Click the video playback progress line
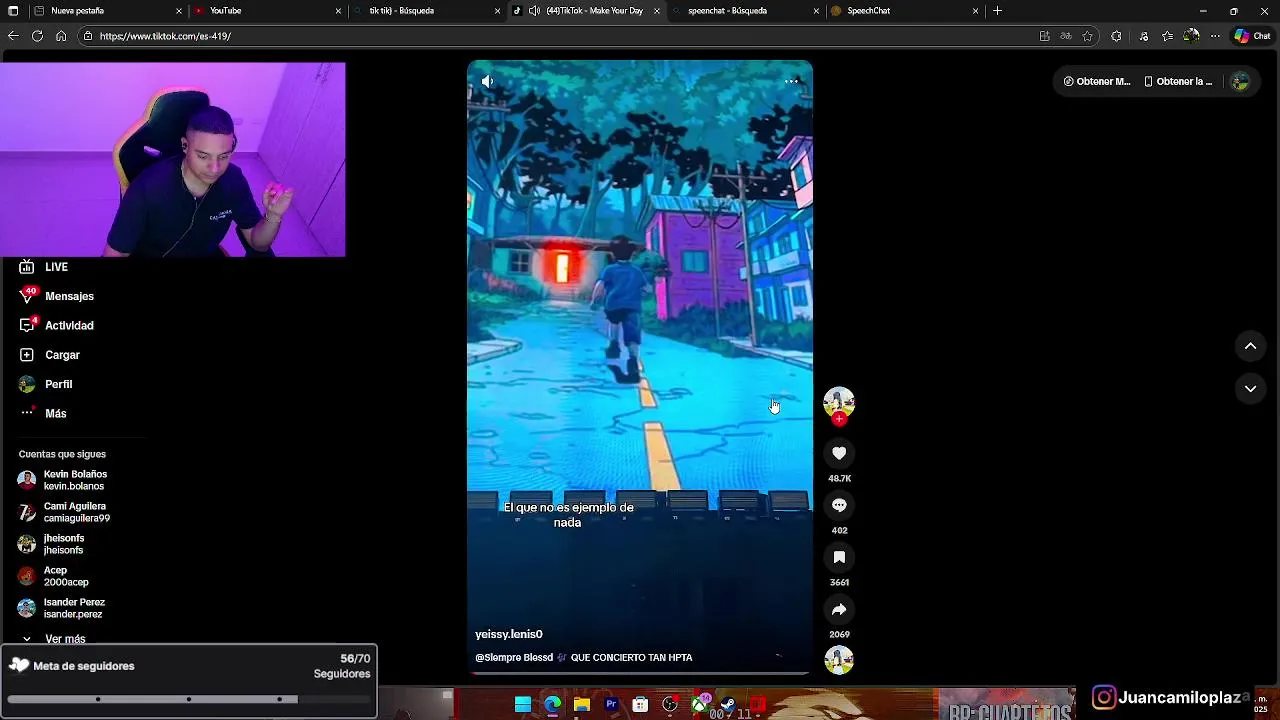Viewport: 1280px width, 720px height. coord(640,674)
